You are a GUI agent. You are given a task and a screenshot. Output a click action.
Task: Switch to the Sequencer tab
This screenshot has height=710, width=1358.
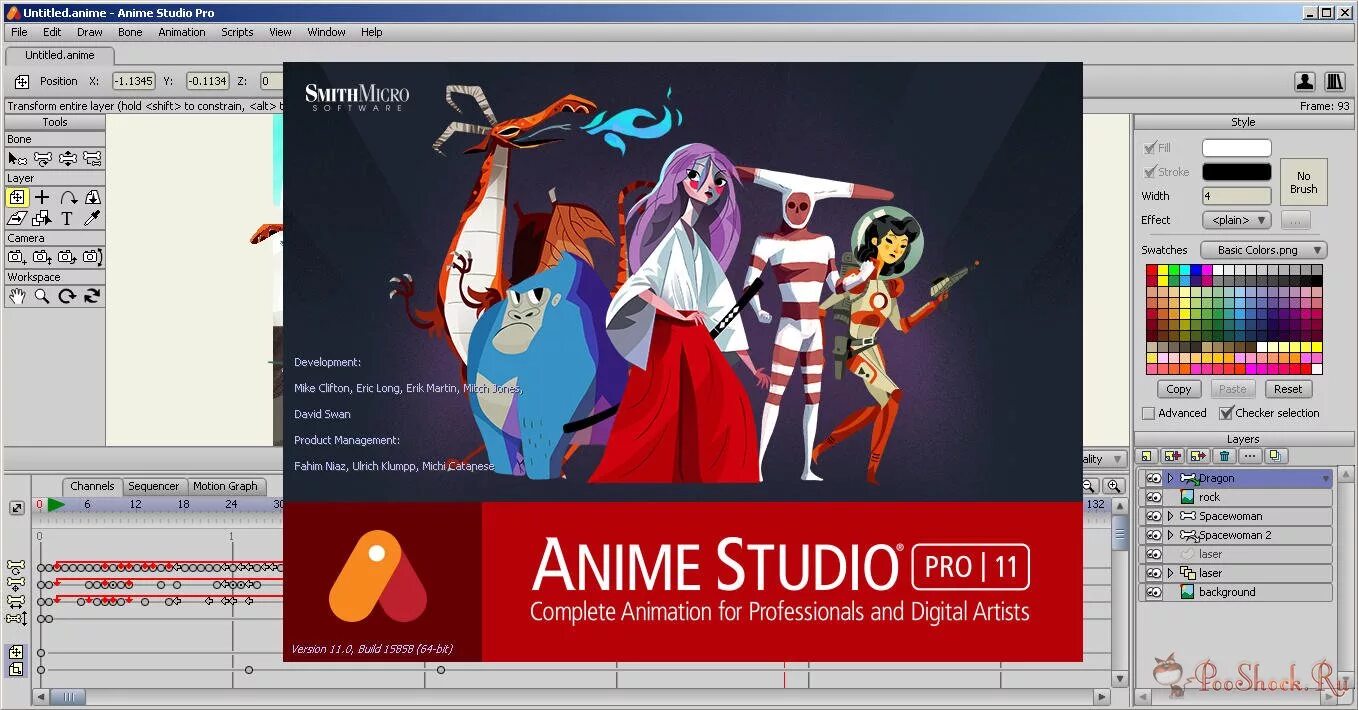point(153,486)
